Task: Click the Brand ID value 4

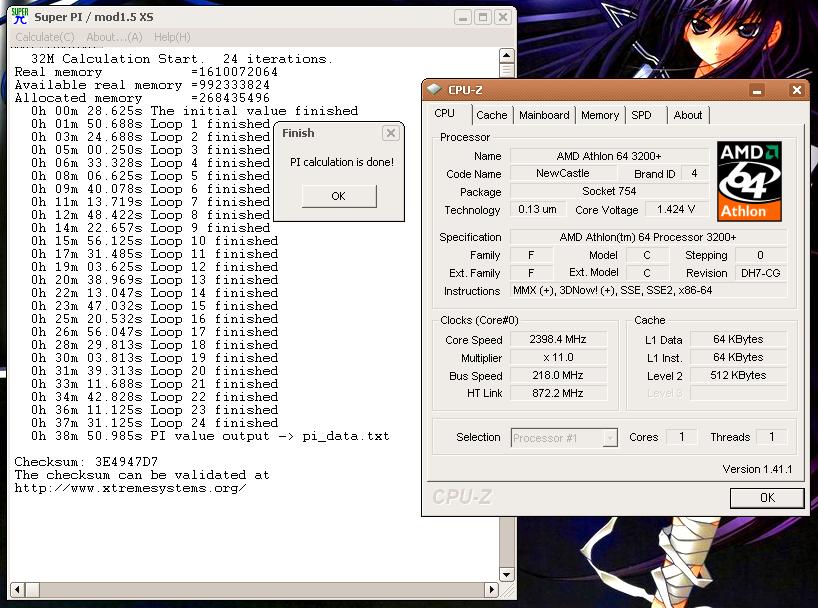Action: click(694, 173)
